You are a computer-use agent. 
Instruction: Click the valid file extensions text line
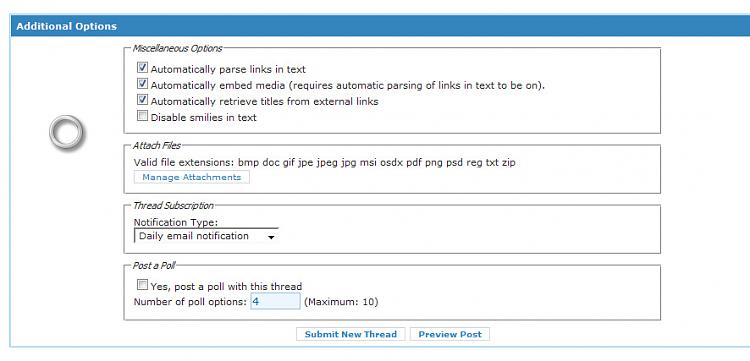click(324, 163)
